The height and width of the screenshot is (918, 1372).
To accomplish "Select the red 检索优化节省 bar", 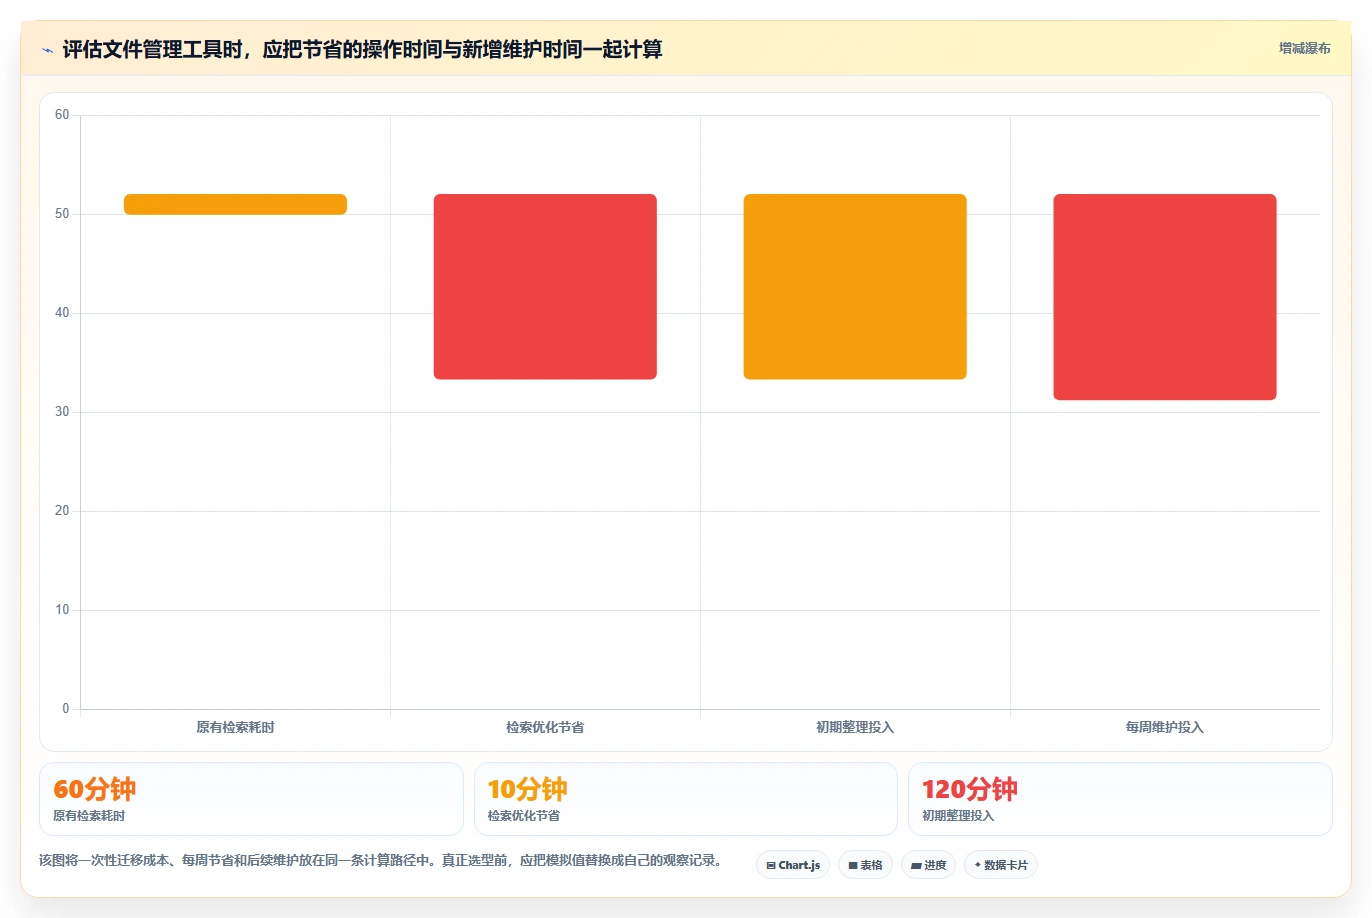I will click(x=545, y=287).
